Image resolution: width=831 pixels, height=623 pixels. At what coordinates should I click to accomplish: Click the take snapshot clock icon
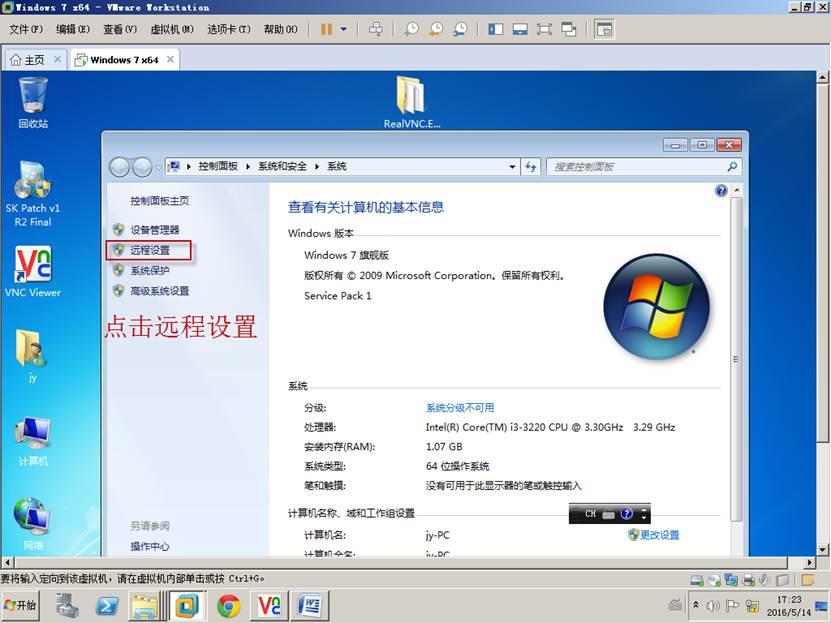[x=411, y=29]
